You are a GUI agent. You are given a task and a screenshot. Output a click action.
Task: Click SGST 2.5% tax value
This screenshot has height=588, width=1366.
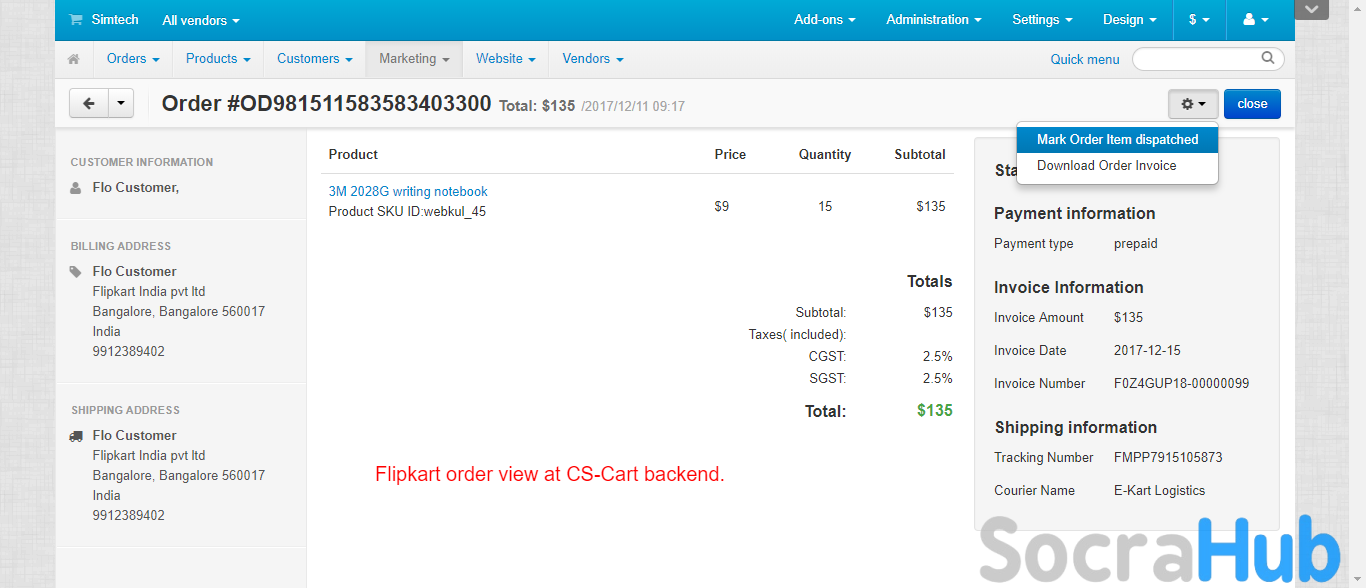click(x=938, y=379)
